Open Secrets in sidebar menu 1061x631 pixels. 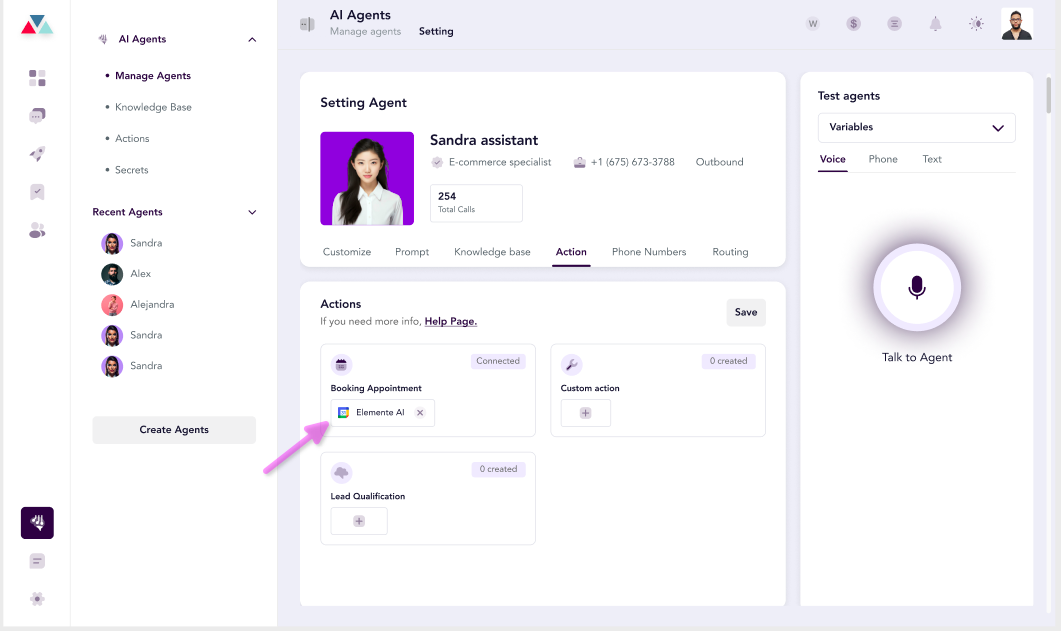(x=131, y=170)
